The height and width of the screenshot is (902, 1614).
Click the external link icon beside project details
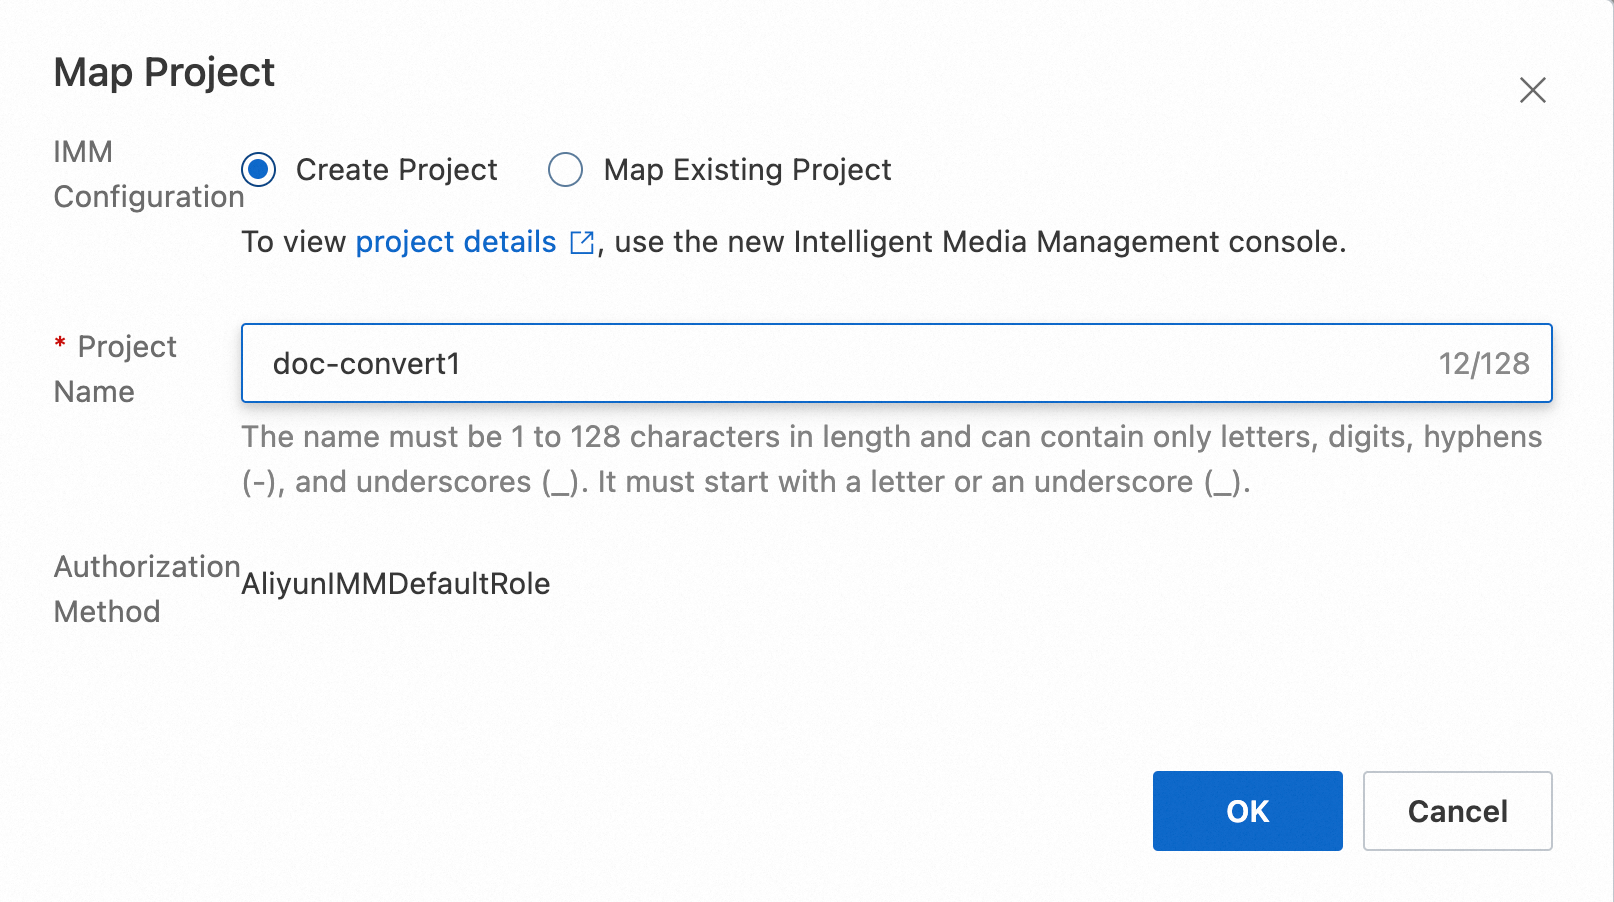pos(582,243)
